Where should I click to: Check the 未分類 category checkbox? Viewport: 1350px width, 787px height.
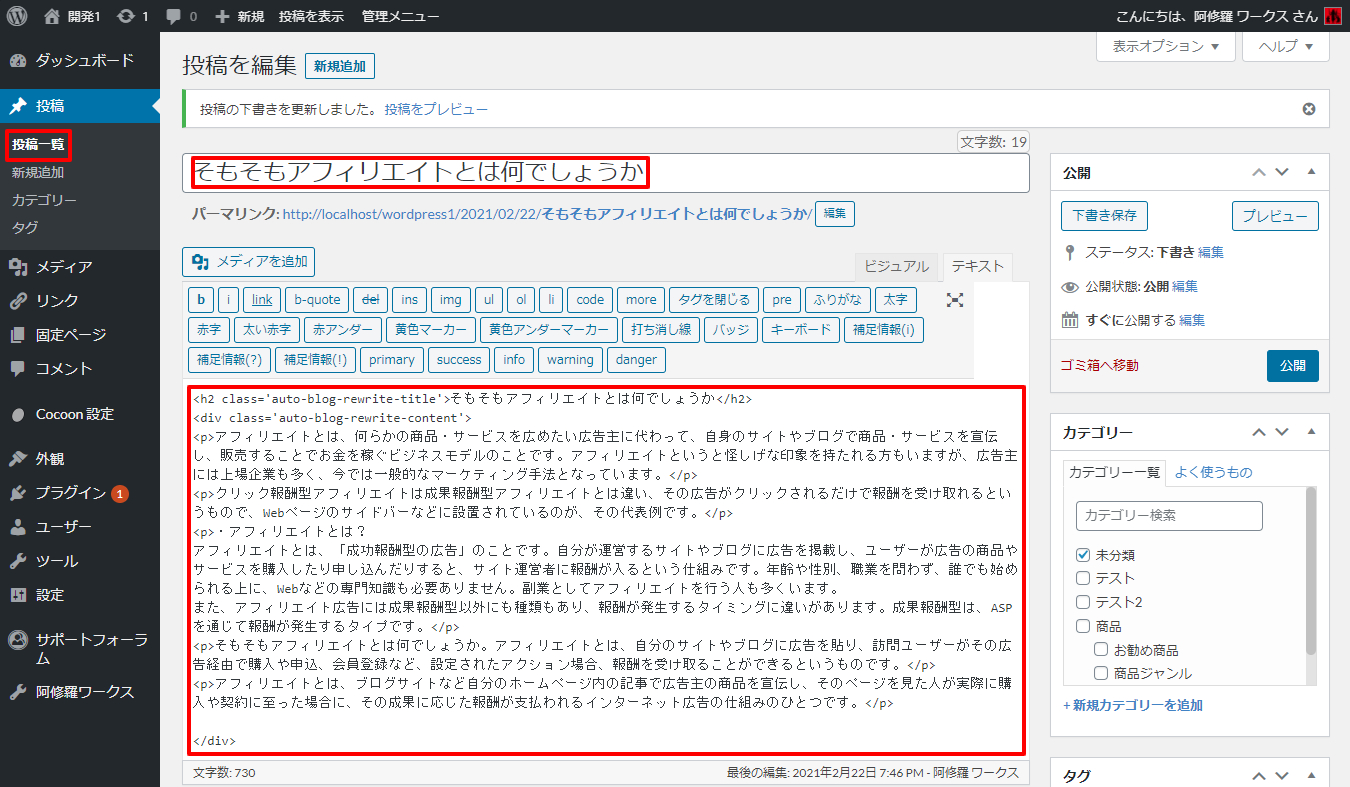coord(1083,554)
